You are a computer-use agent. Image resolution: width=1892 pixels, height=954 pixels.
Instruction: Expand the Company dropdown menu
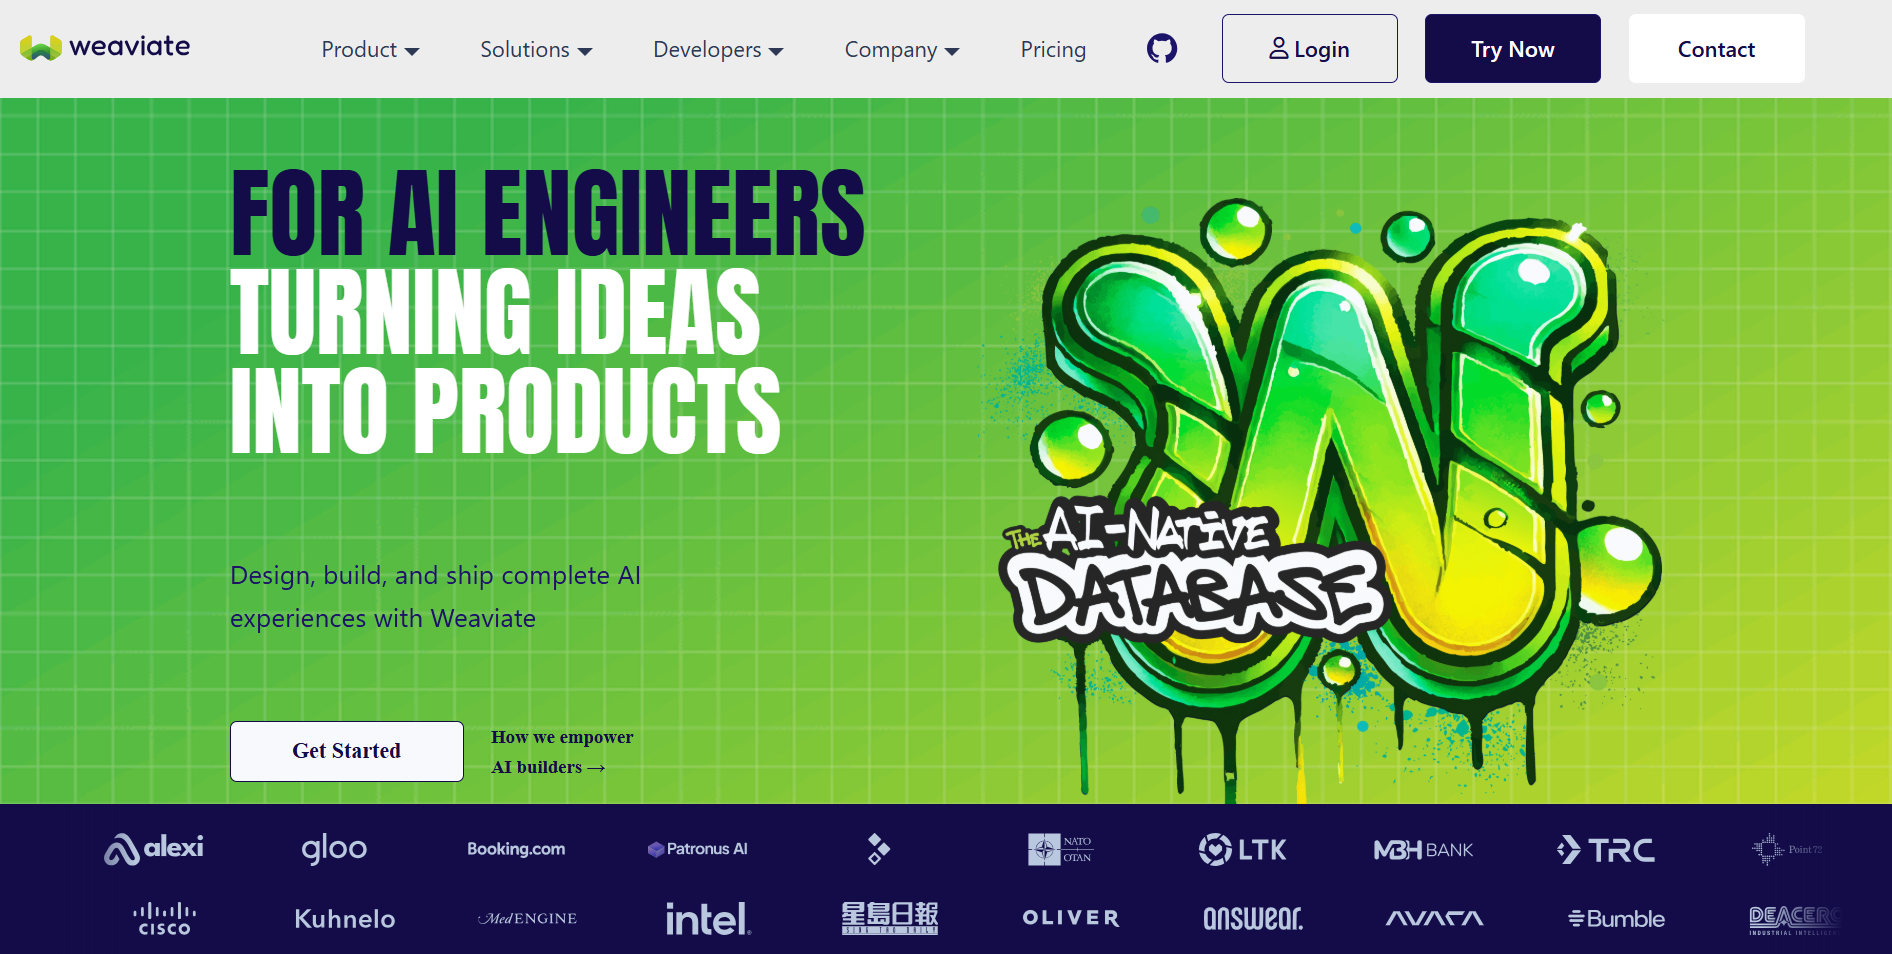coord(902,49)
